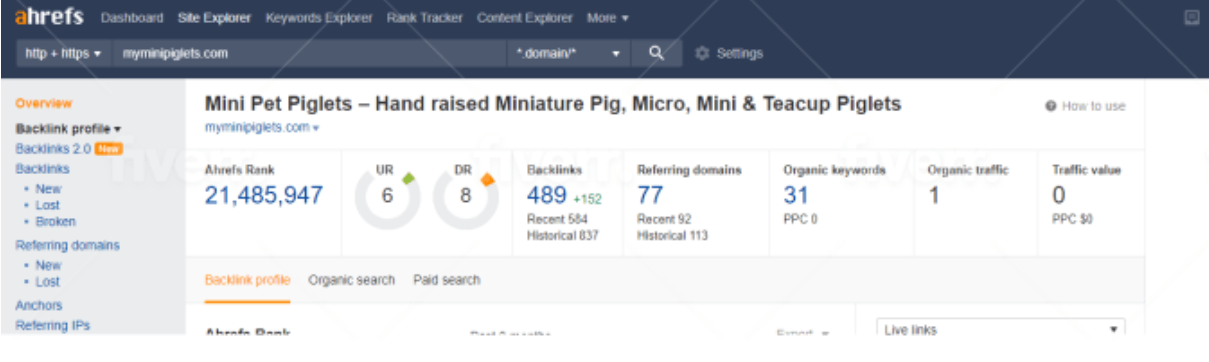Open Broken backlinks link
This screenshot has height=362, width=1209.
pyautogui.click(x=55, y=221)
